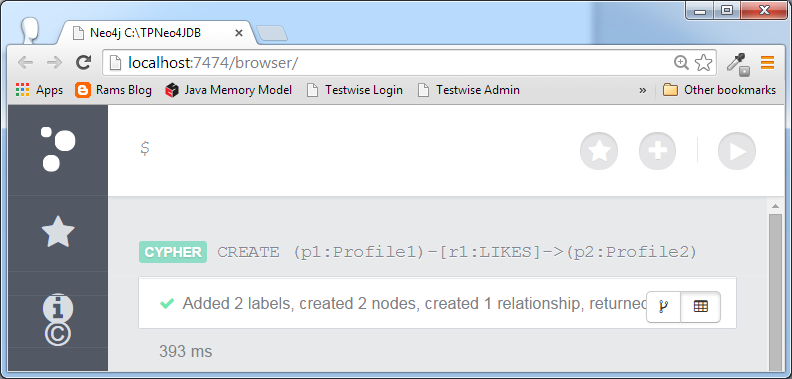Click the copyright icon in sidebar
792x379 pixels.
pos(58,334)
